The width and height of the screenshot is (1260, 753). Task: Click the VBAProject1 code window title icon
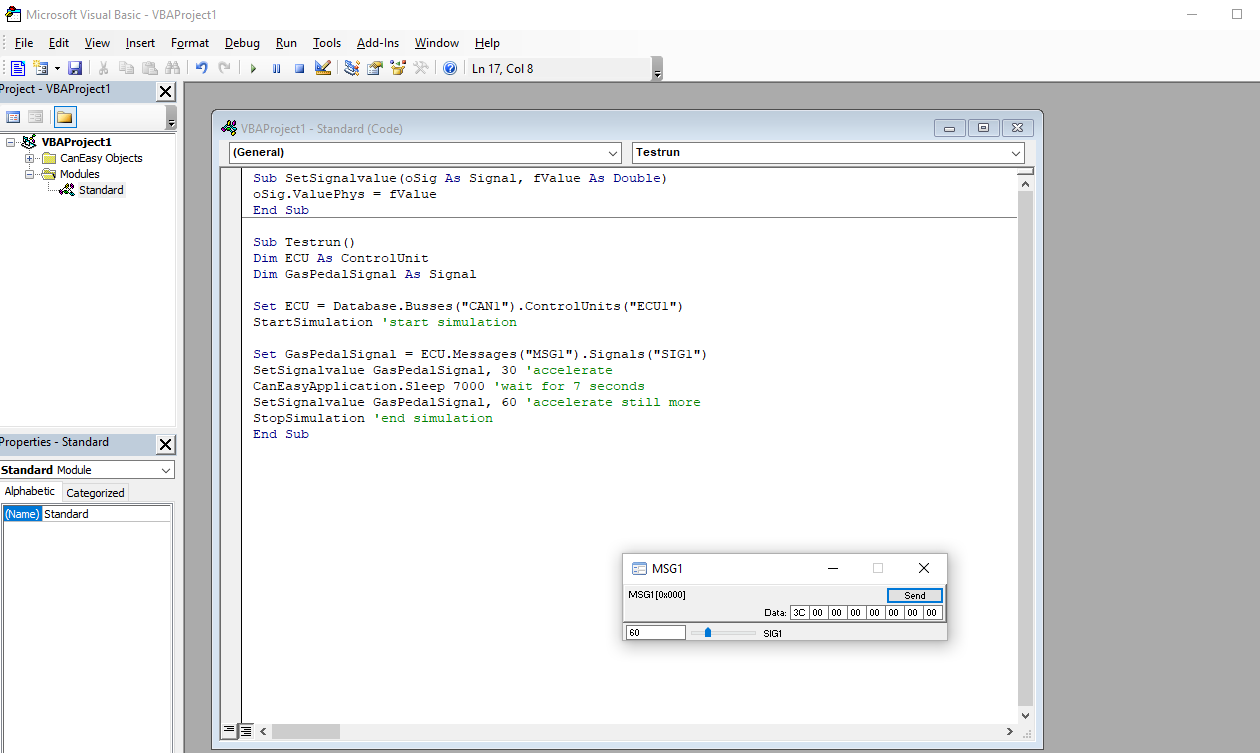[229, 128]
